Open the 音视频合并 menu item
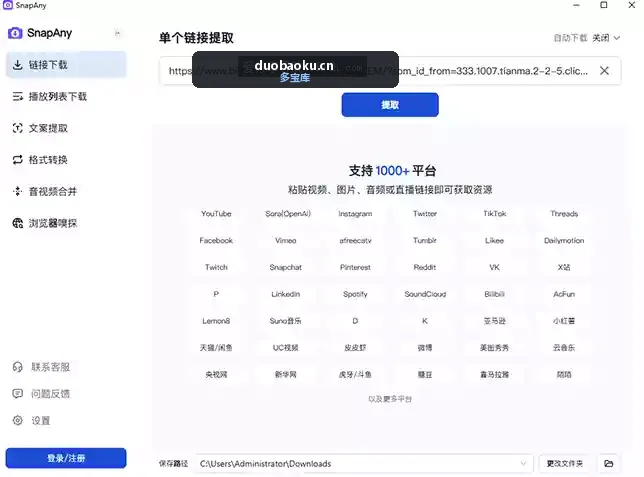This screenshot has width=644, height=477. (x=66, y=191)
